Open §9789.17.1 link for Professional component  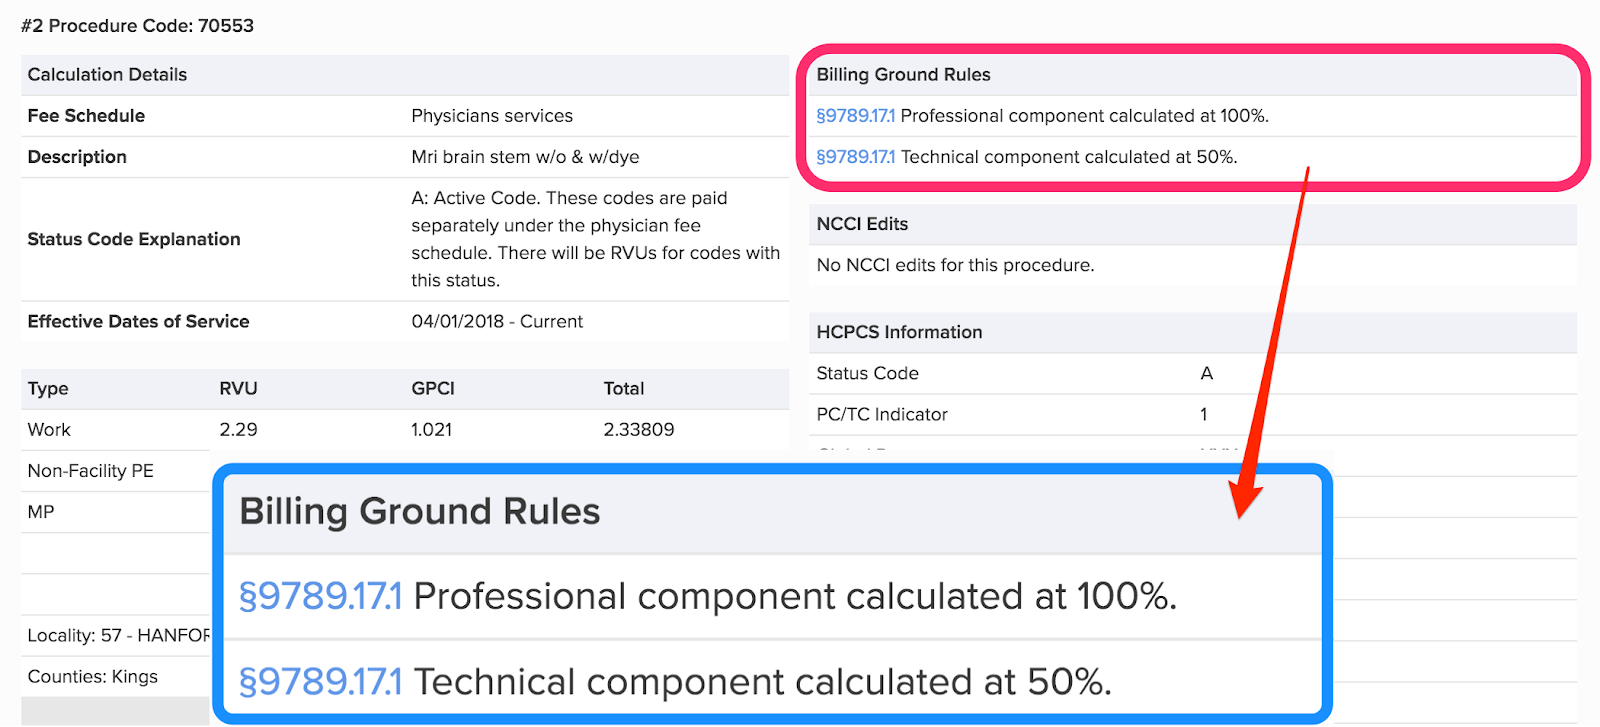point(855,116)
